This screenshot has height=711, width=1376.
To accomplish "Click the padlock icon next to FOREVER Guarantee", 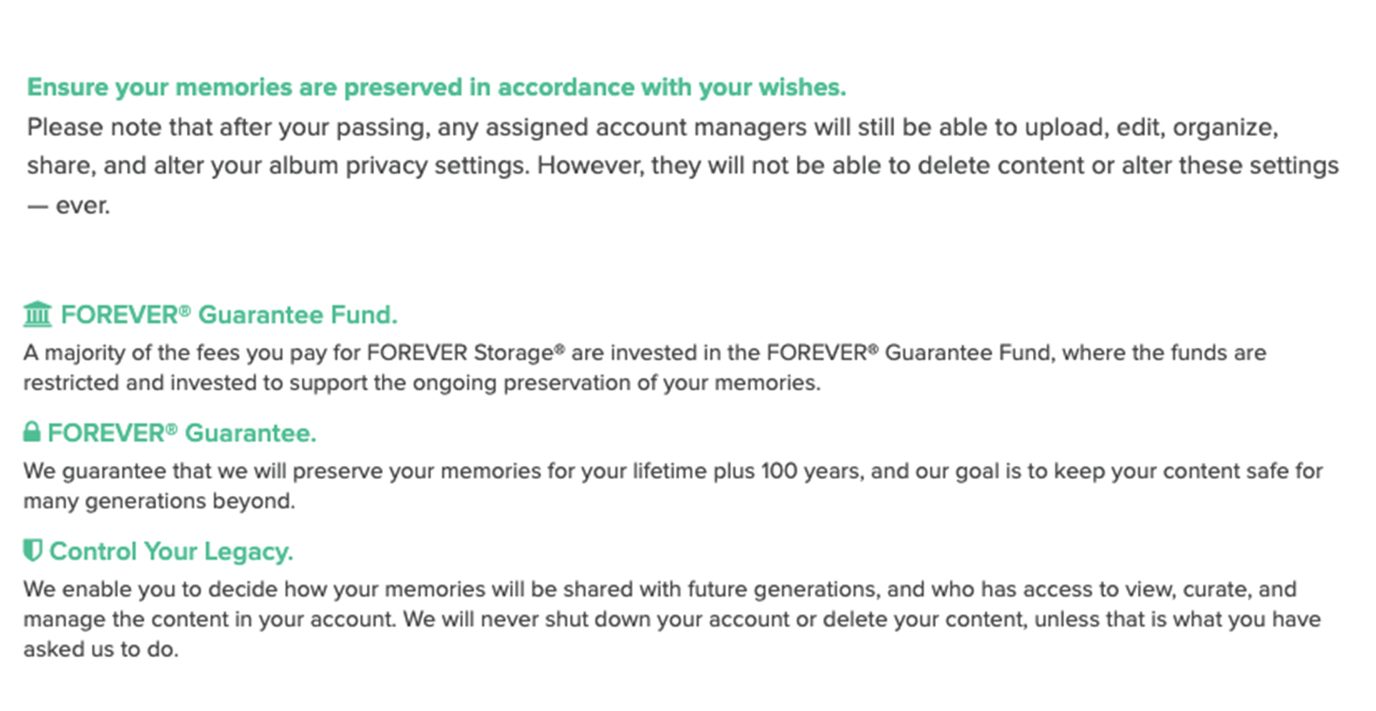I will [32, 433].
